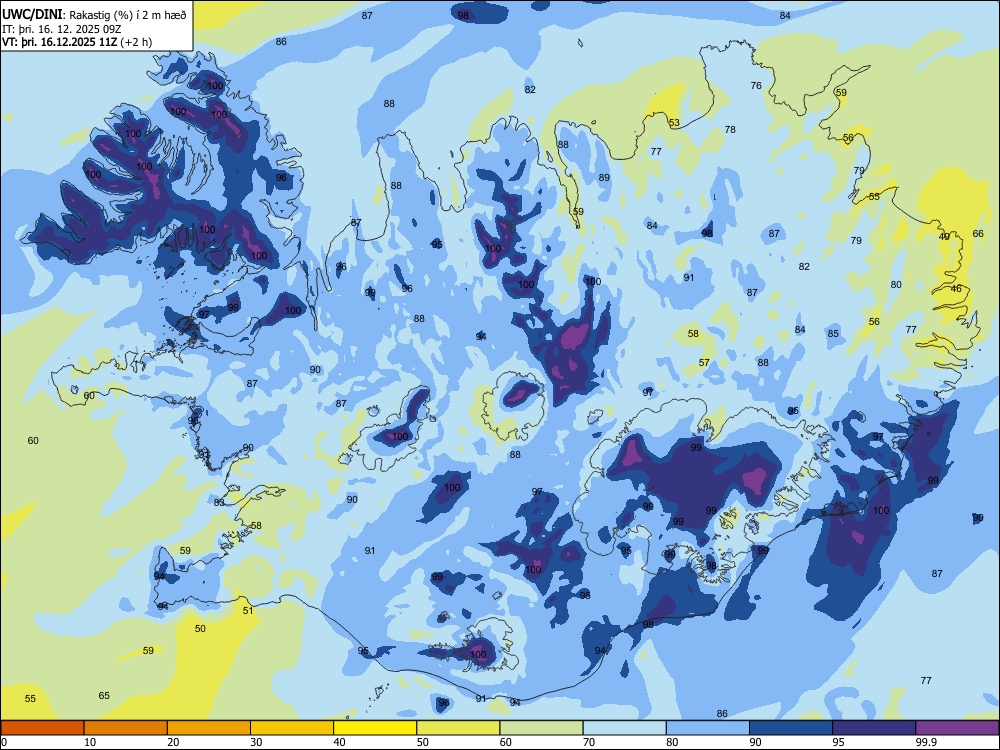Pick the indigo 95–99.9 legend swatch
The image size is (1000, 750).
(x=874, y=728)
